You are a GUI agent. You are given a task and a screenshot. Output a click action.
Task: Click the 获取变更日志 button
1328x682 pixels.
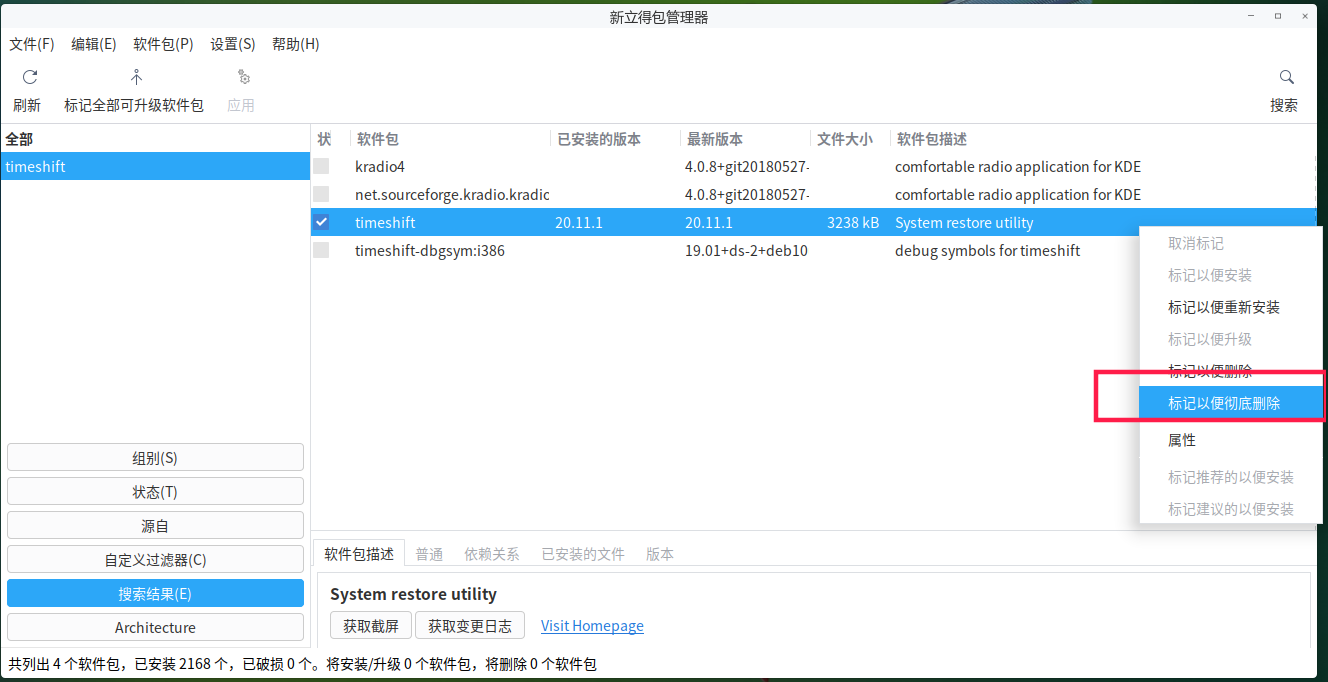(x=470, y=626)
